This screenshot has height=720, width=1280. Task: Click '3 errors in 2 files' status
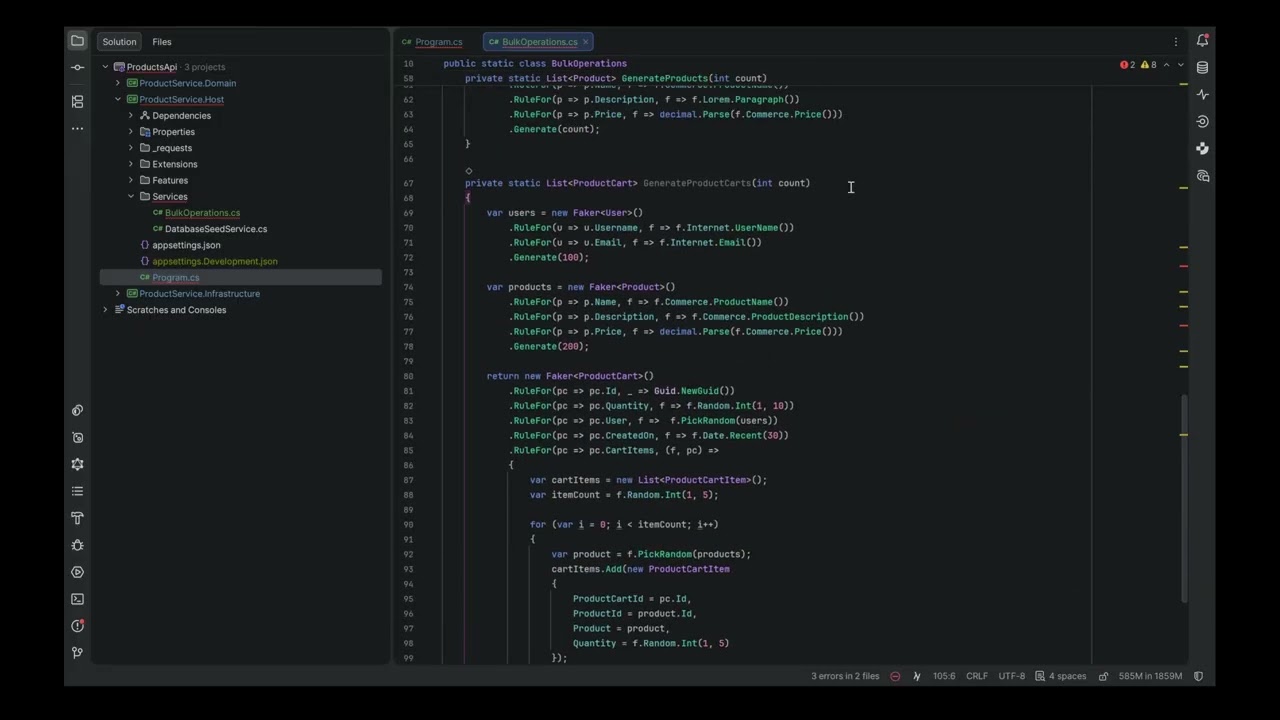845,676
